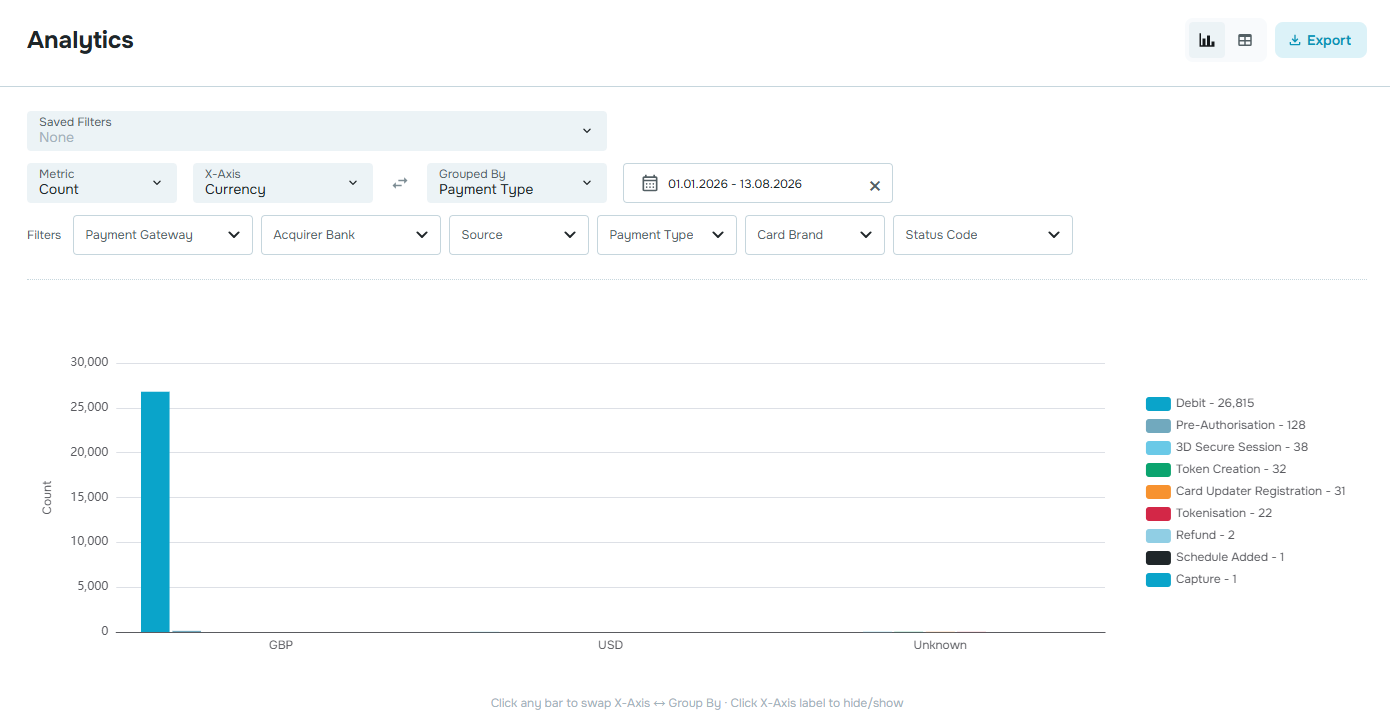The image size is (1390, 723).
Task: Click the Analytics page heading
Action: coord(80,40)
